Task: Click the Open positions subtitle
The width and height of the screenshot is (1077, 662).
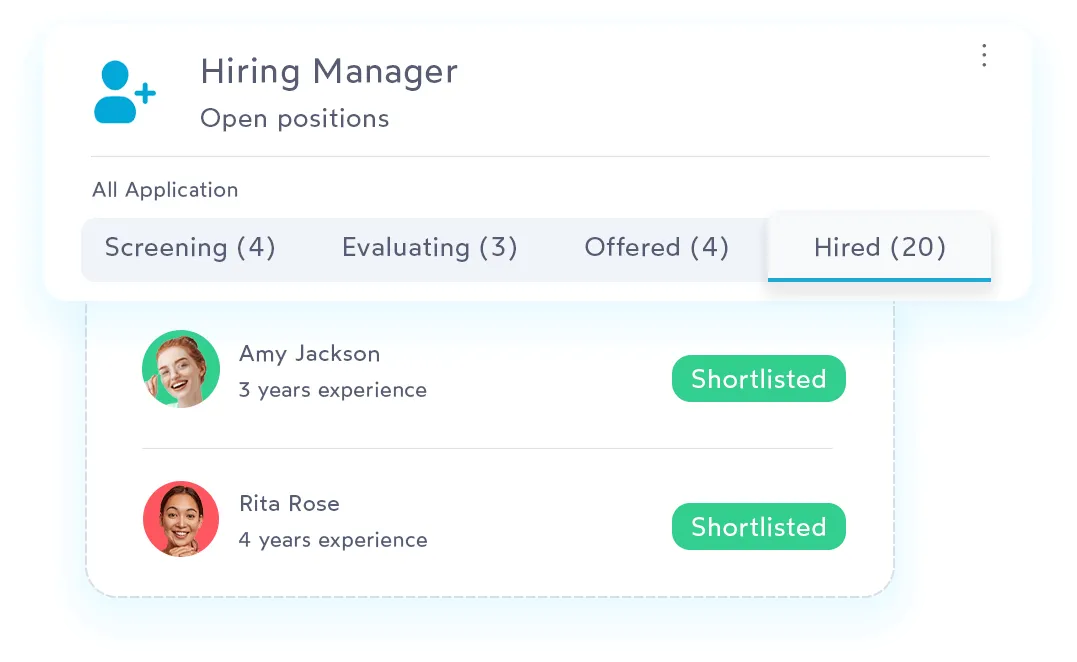Action: [294, 119]
